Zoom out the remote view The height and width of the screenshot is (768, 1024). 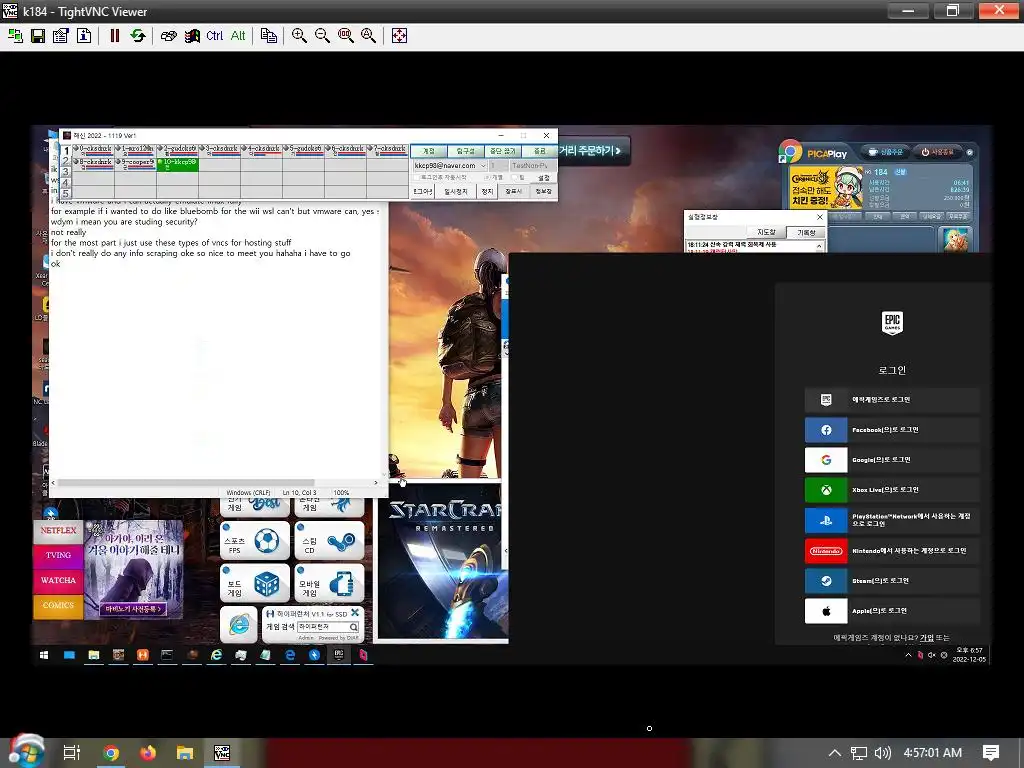(322, 36)
